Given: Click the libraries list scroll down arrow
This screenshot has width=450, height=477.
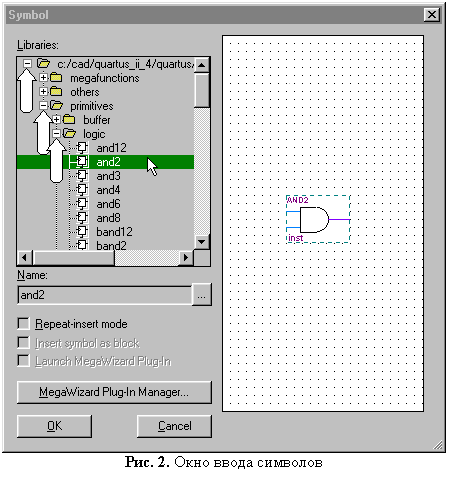Looking at the screenshot, I should [x=202, y=242].
